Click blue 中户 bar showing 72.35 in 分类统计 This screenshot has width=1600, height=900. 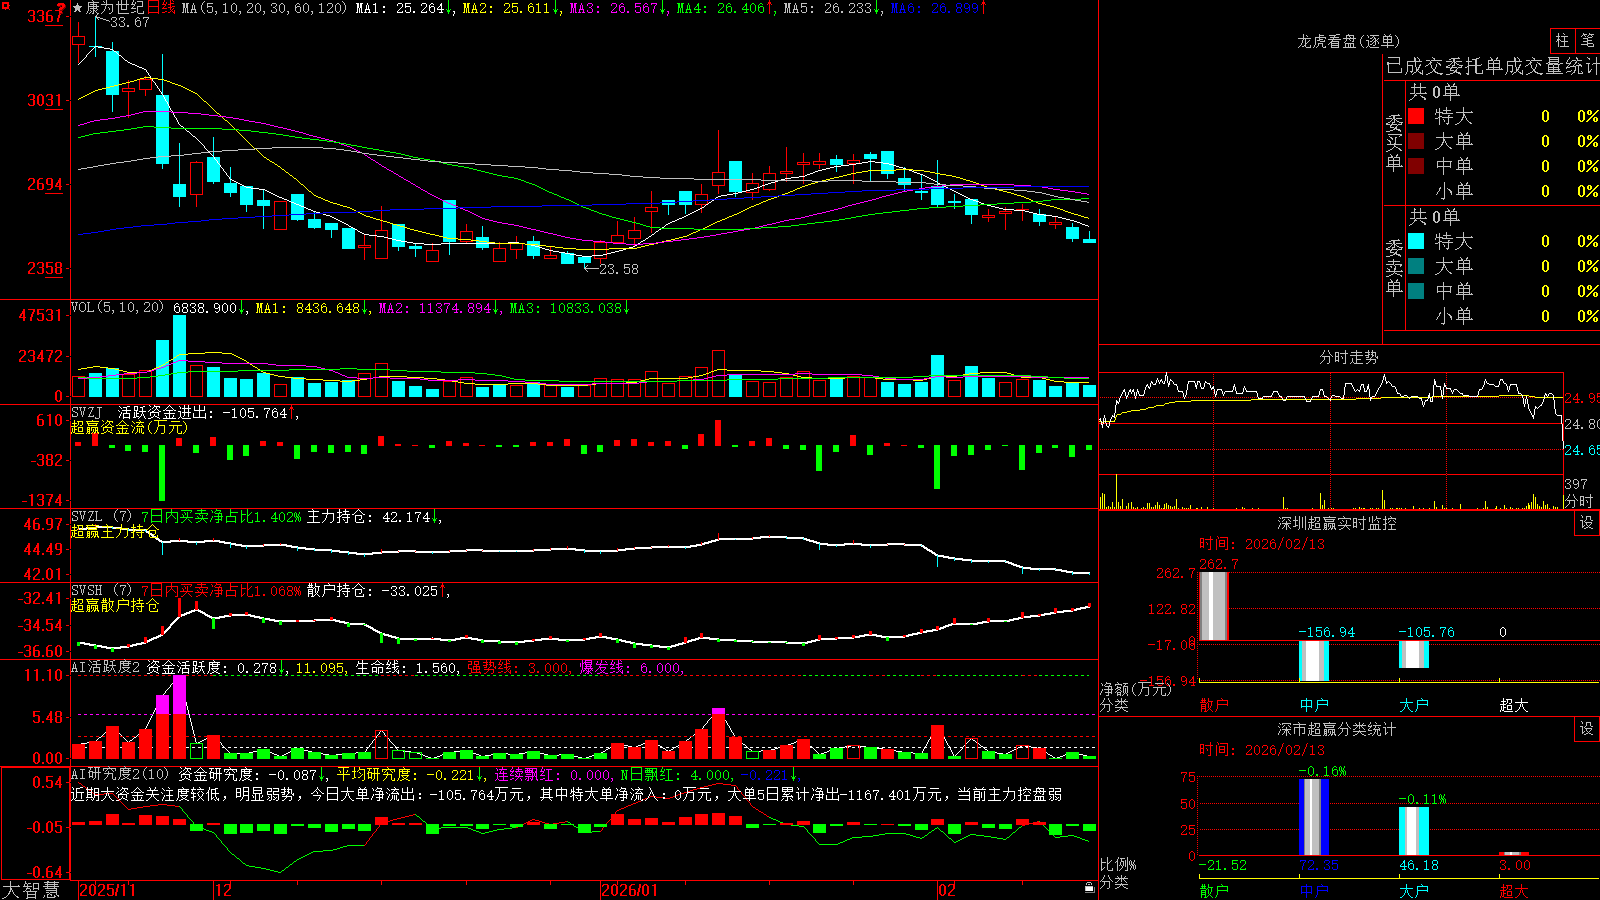coord(1314,817)
